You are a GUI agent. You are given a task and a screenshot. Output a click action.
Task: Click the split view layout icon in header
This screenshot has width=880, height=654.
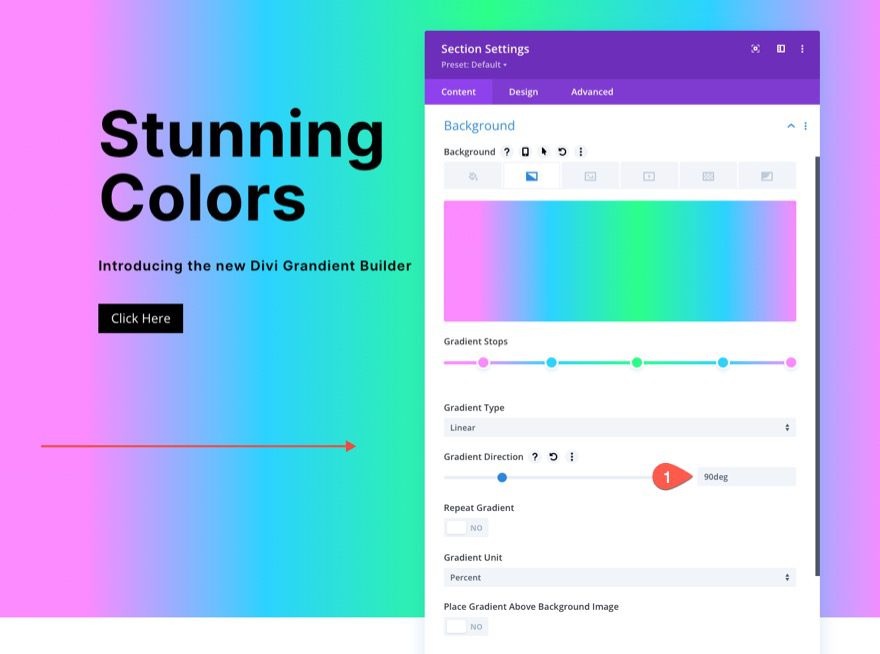781,49
